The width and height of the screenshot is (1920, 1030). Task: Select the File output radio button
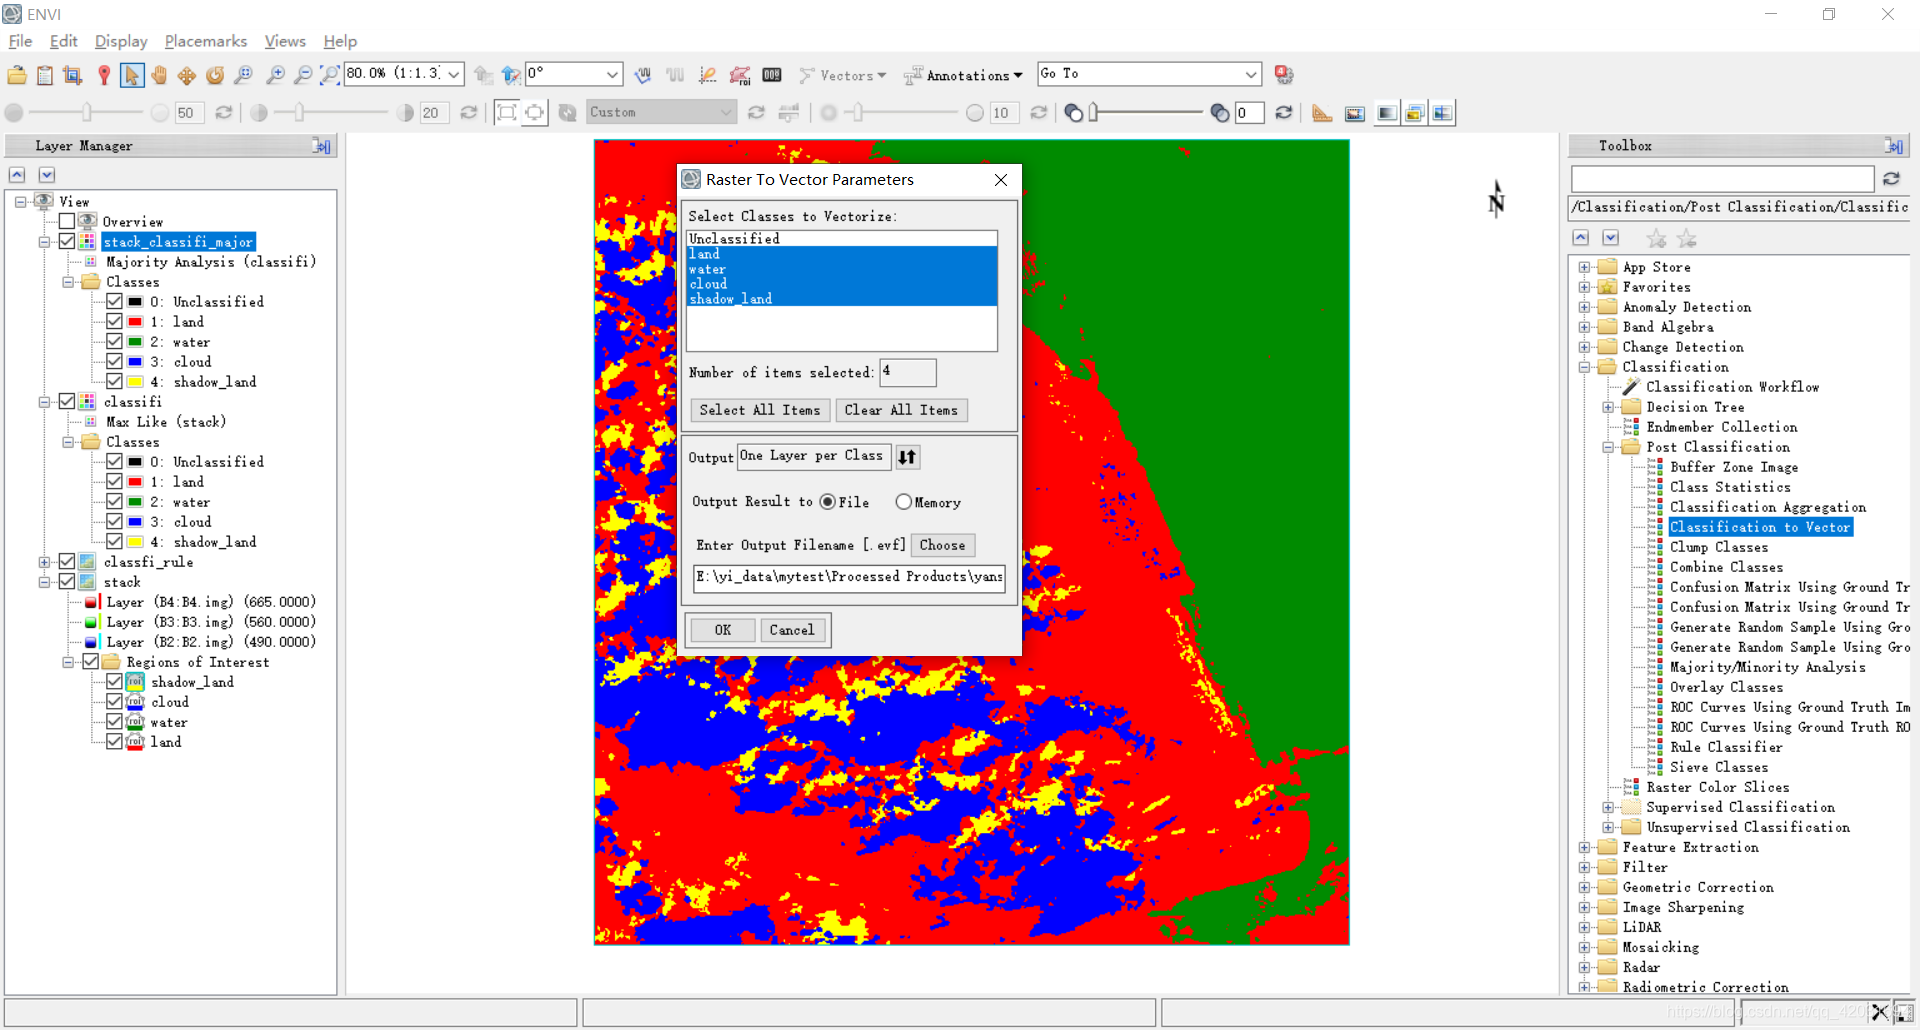pyautogui.click(x=828, y=502)
